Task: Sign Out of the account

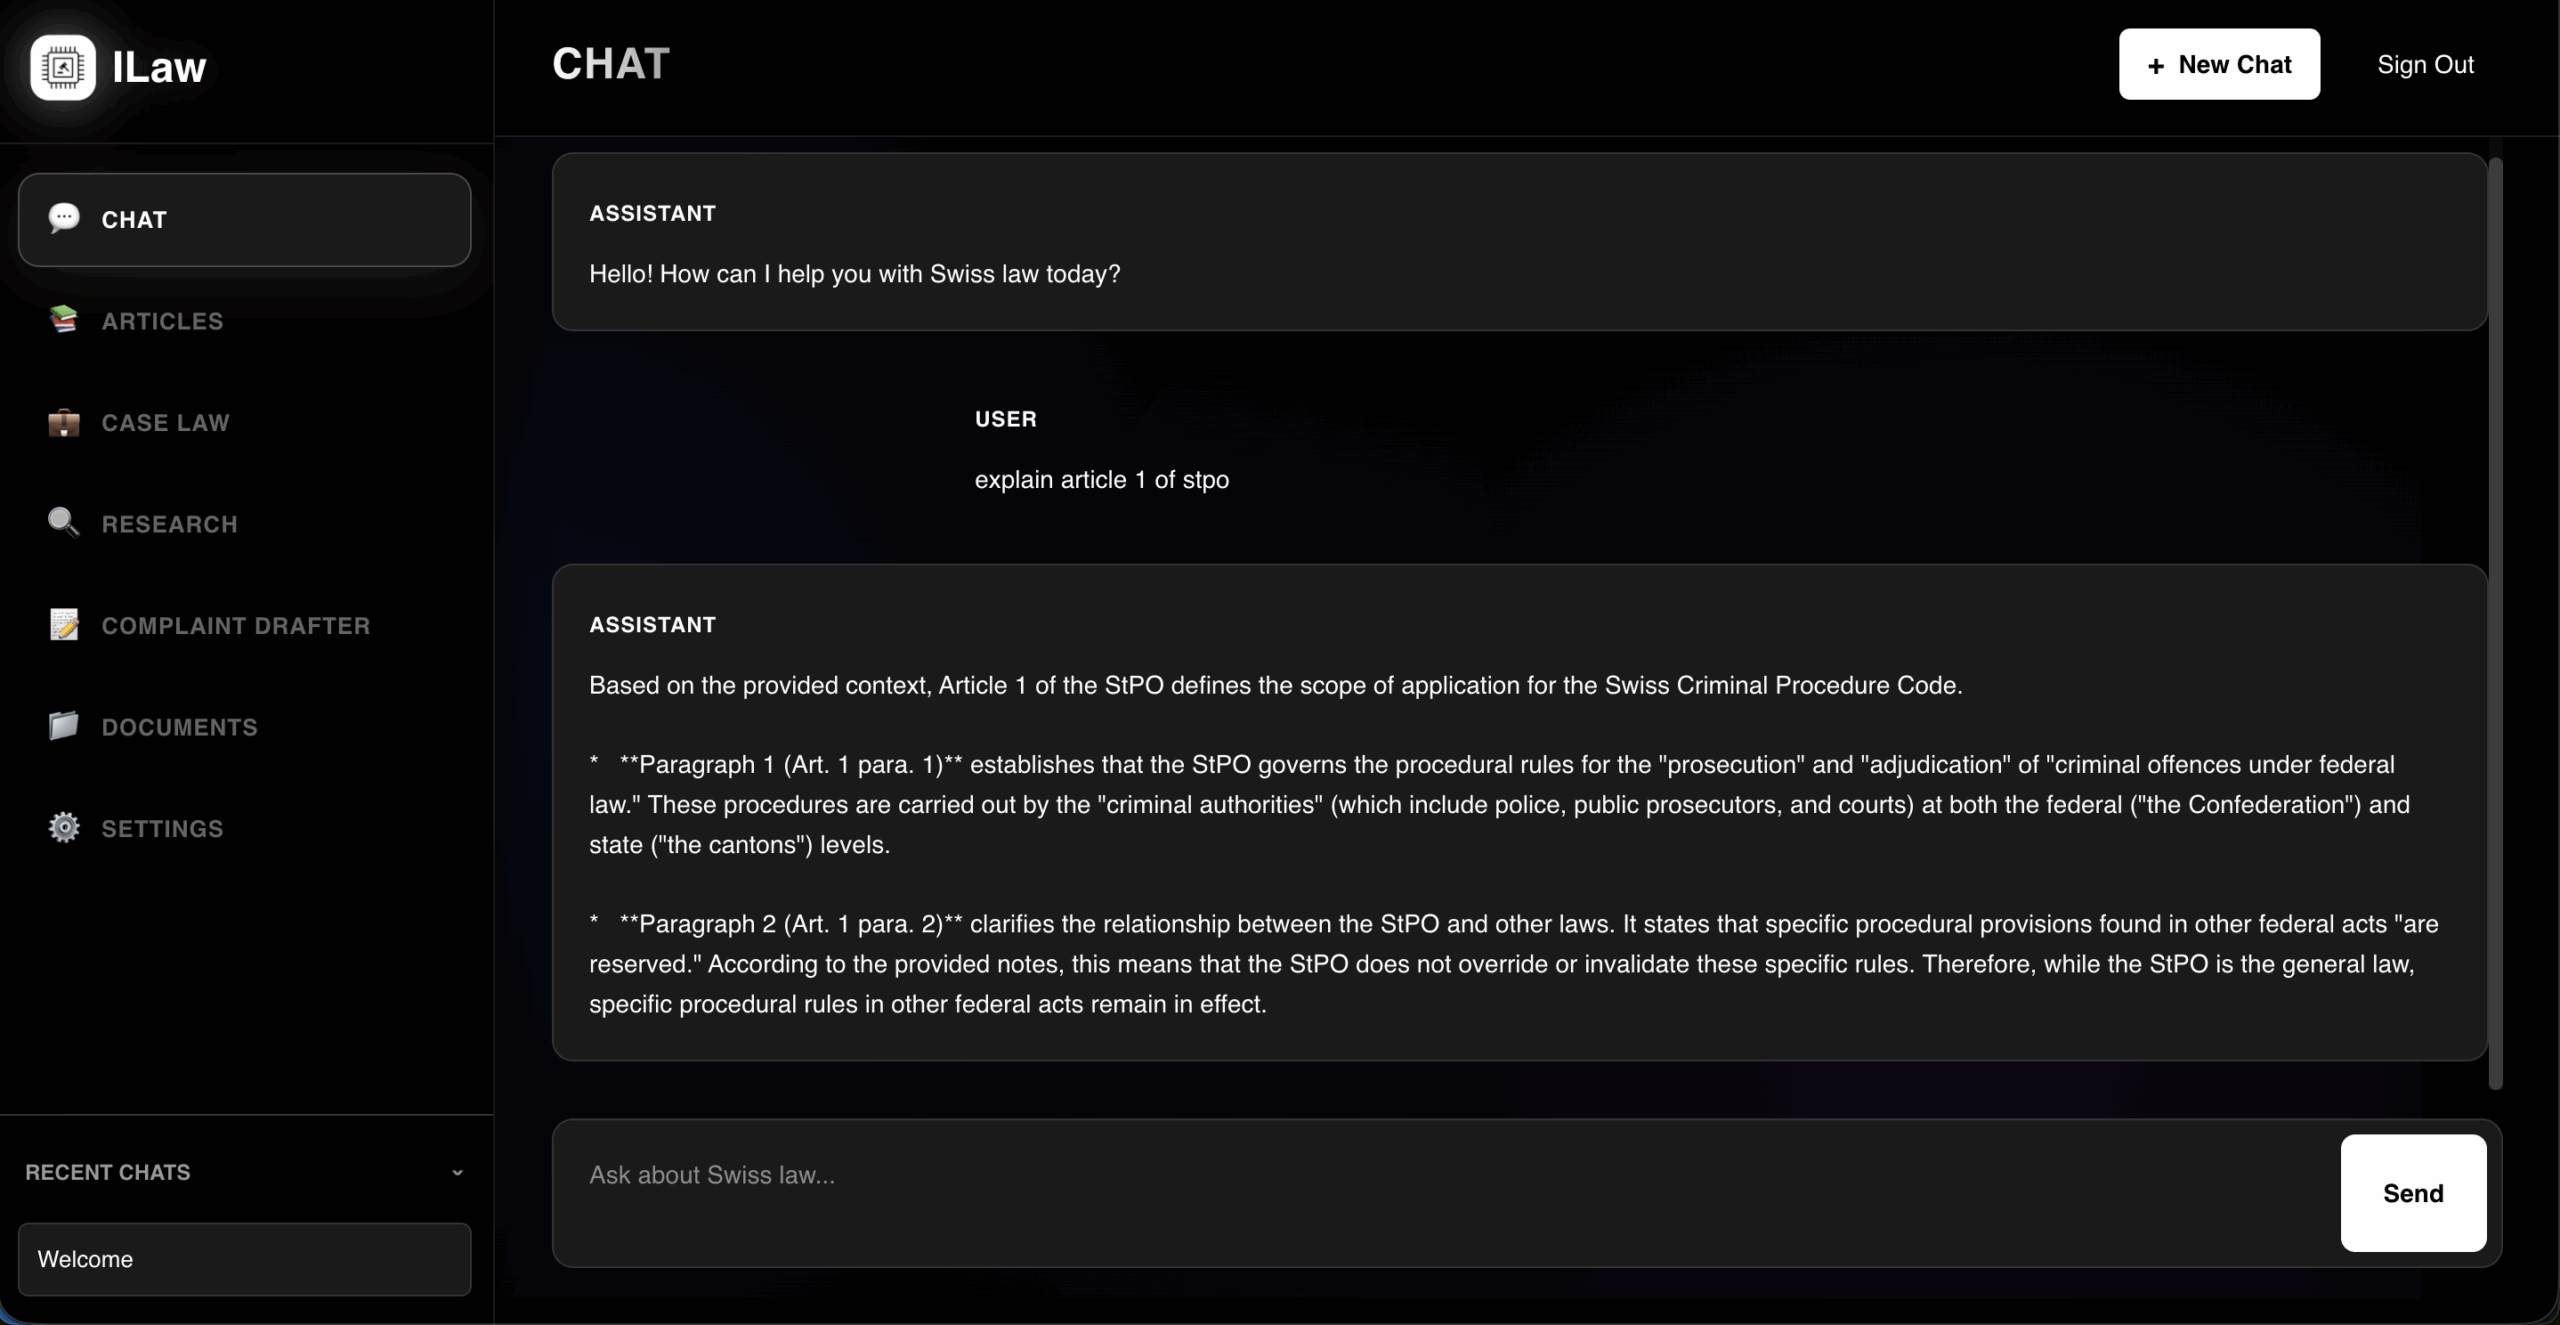Action: point(2425,64)
